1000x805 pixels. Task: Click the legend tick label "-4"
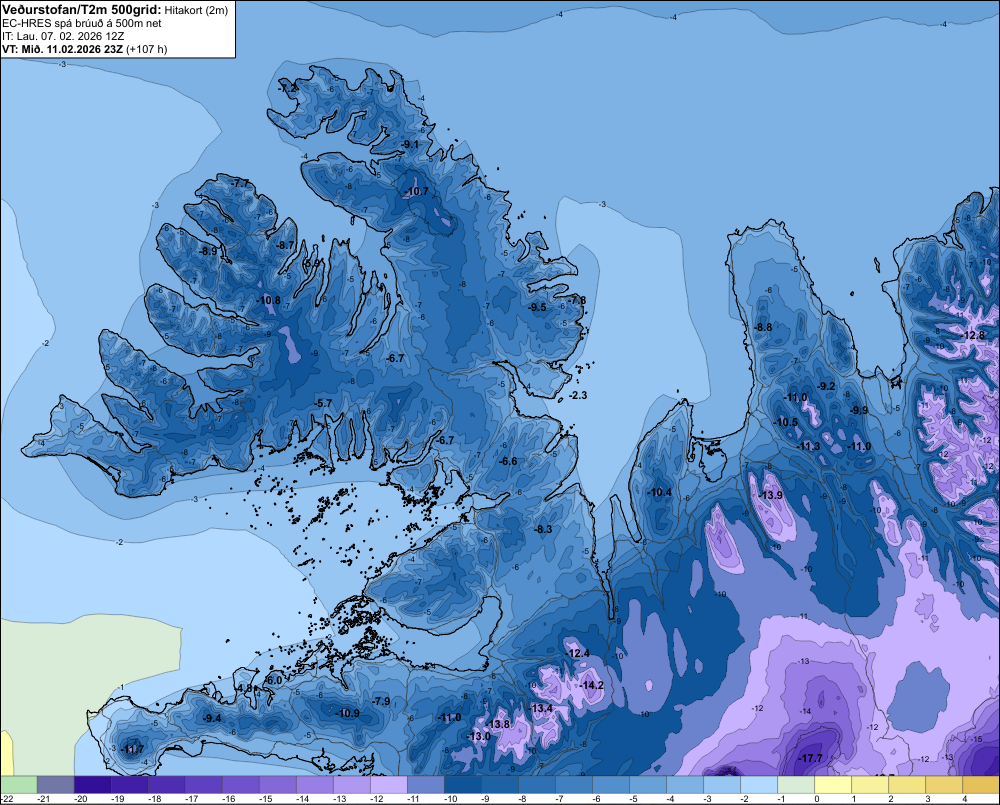click(x=671, y=799)
